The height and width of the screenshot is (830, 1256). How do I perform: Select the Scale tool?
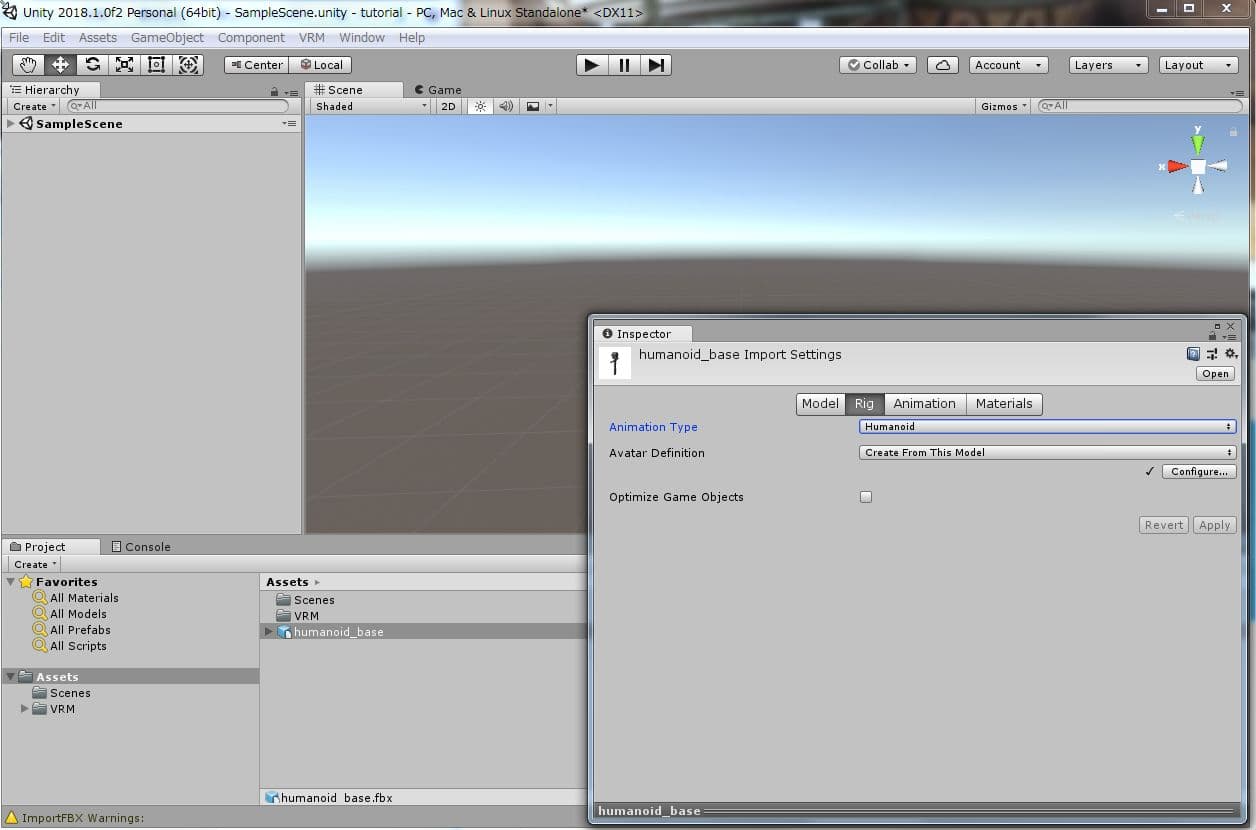[124, 65]
